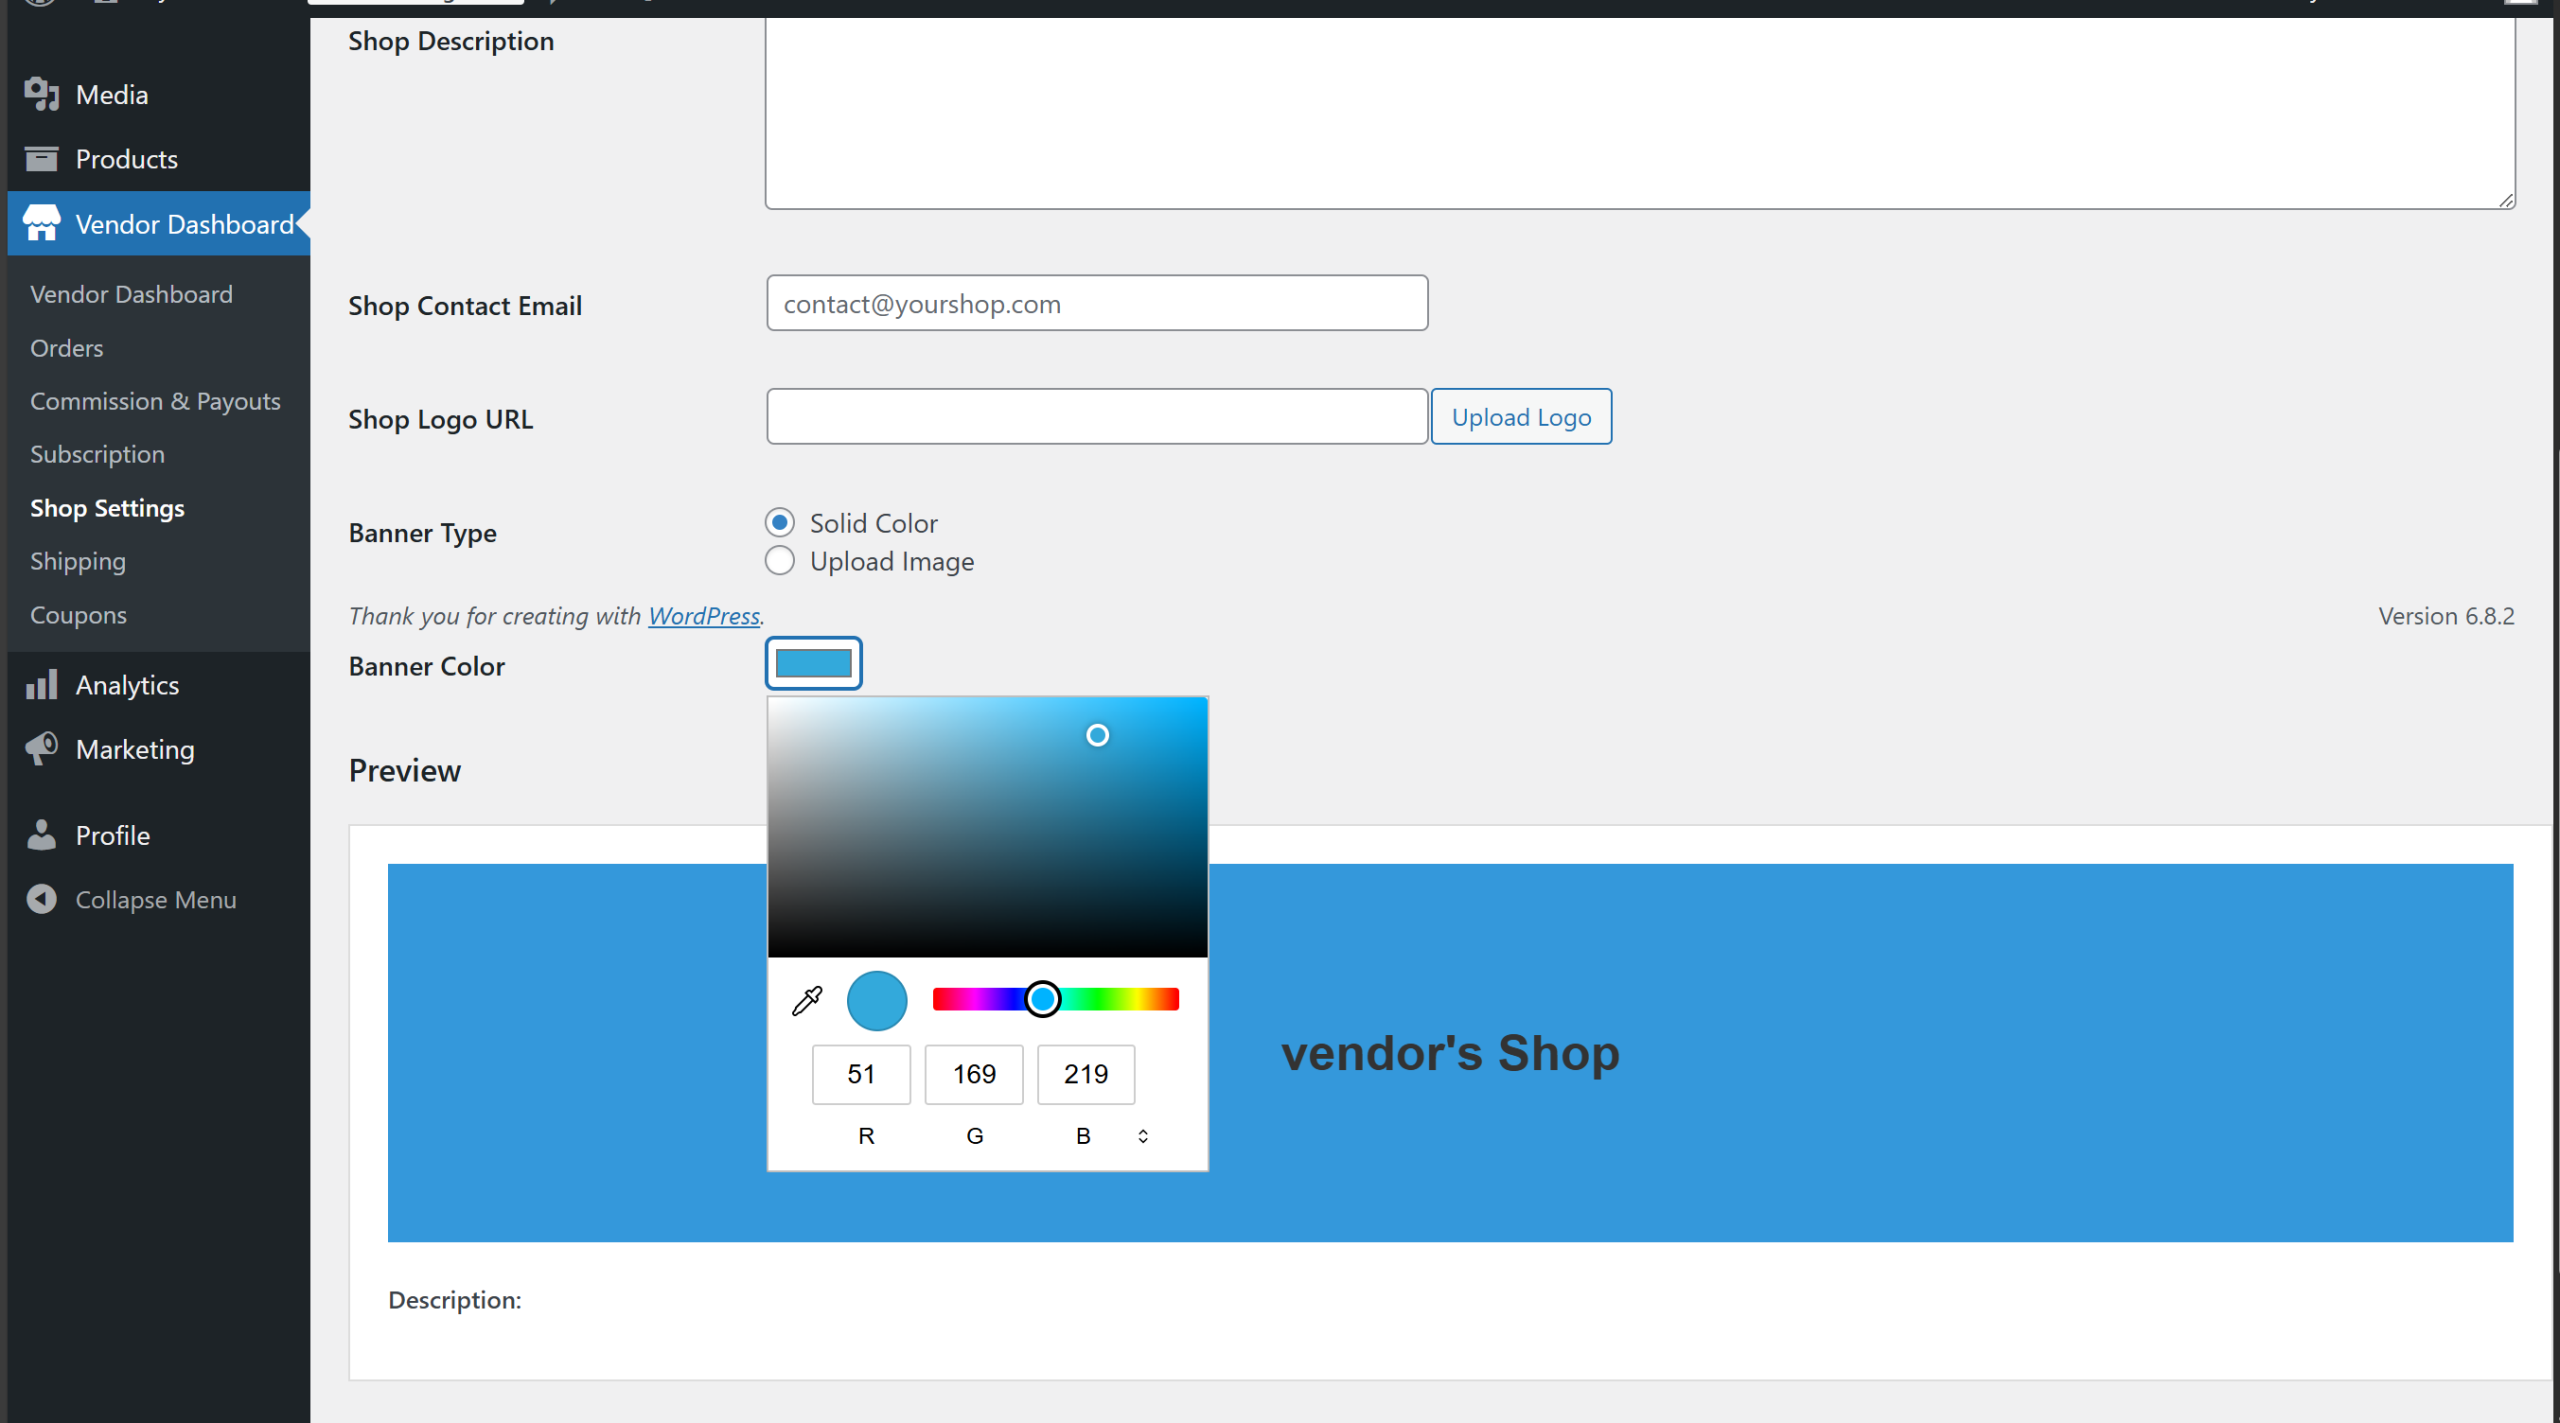Click the Shop Contact Email label
Viewport: 2560px width, 1423px height.
pos(465,306)
